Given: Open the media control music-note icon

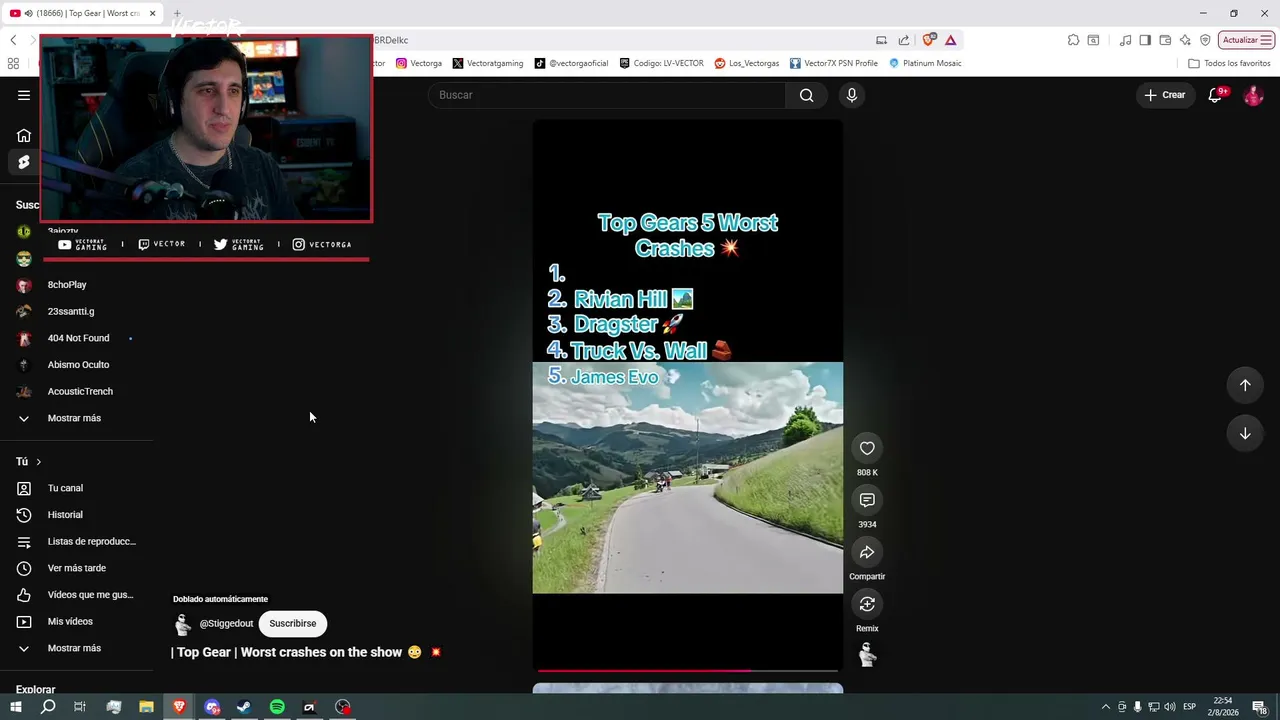Looking at the screenshot, I should click(x=1126, y=40).
